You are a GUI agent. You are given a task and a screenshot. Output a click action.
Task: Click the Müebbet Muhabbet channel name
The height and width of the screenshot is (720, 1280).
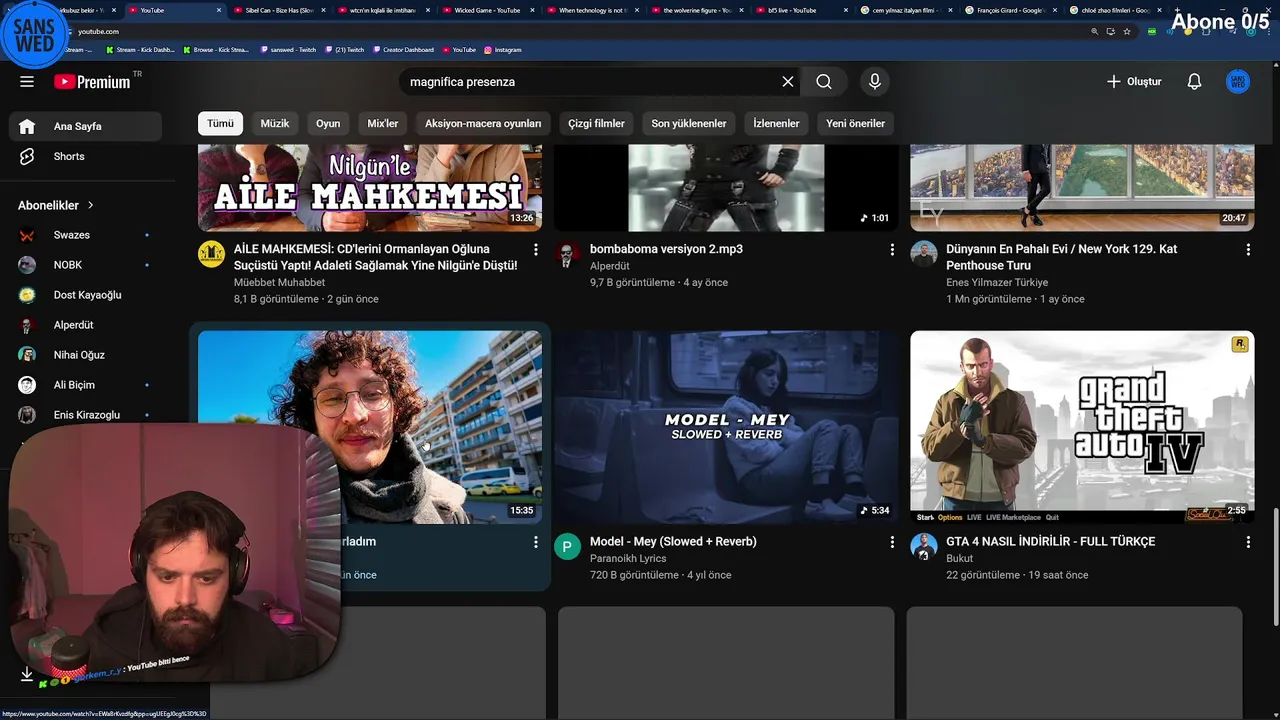click(x=279, y=282)
